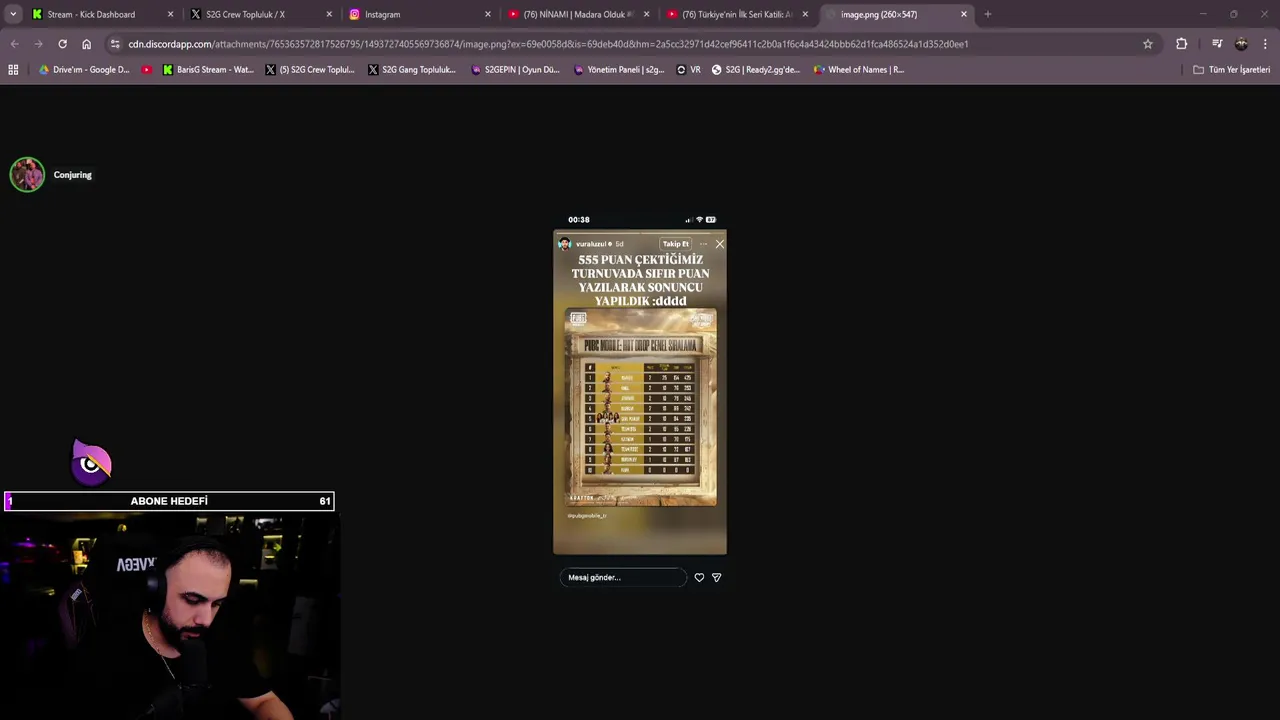Open the apps grid in bookmarks bar
This screenshot has height=720, width=1280.
pyautogui.click(x=13, y=70)
